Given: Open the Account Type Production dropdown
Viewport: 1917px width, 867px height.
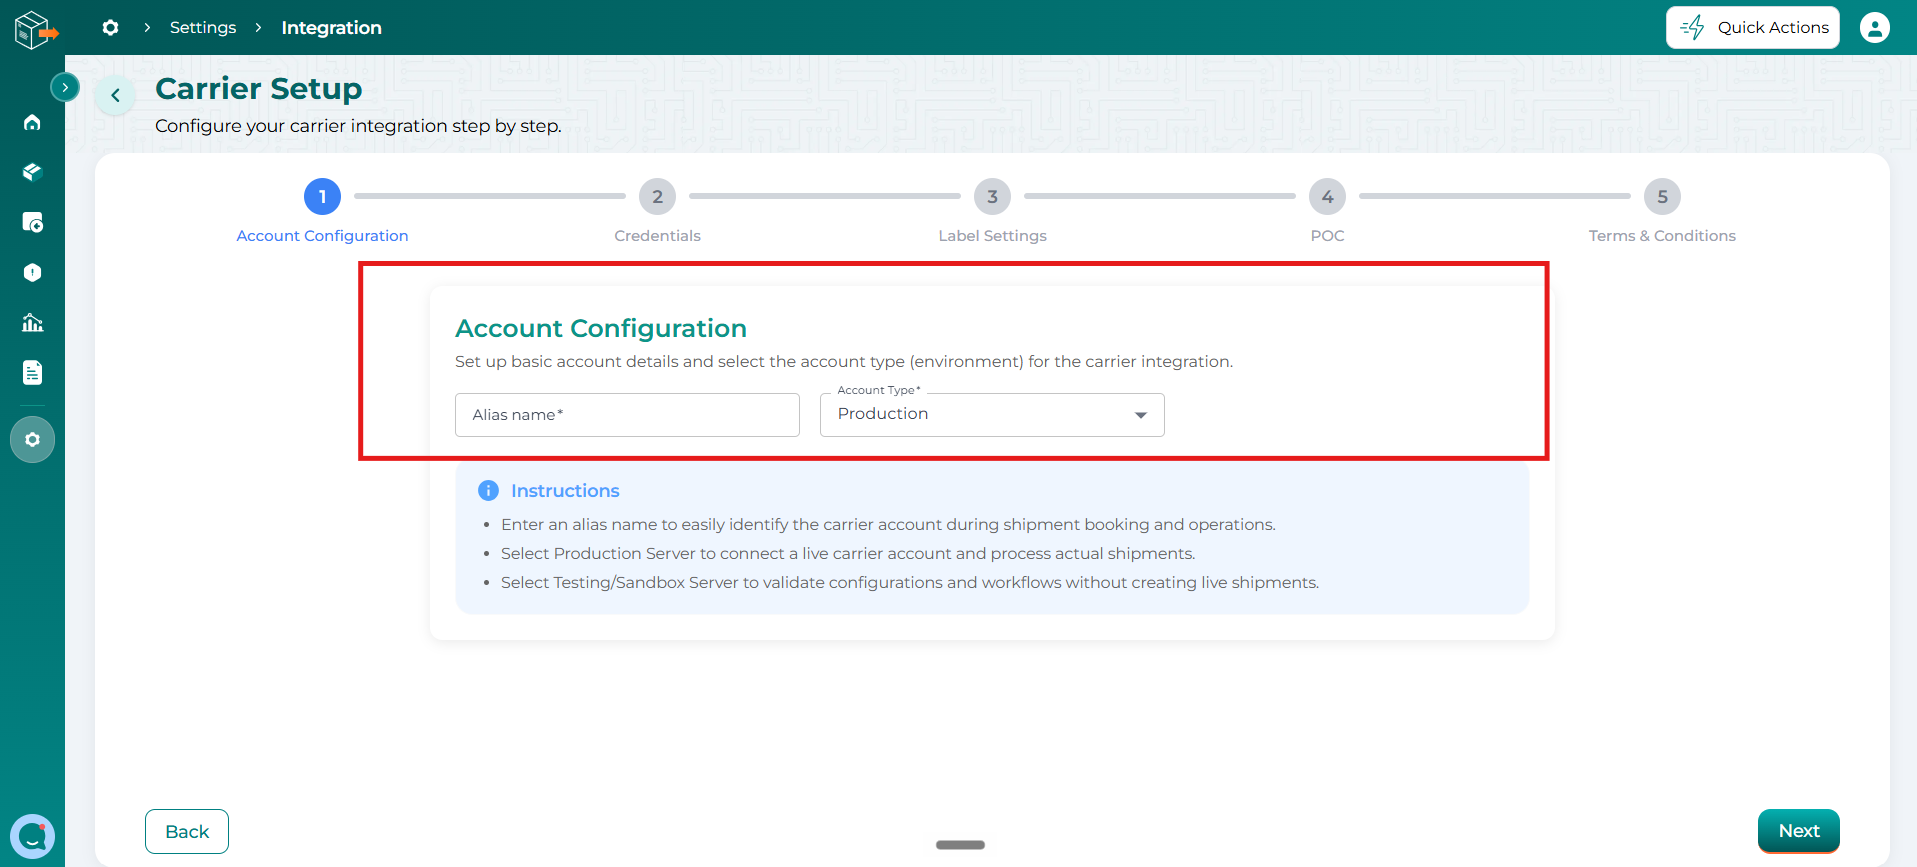Looking at the screenshot, I should [x=992, y=414].
